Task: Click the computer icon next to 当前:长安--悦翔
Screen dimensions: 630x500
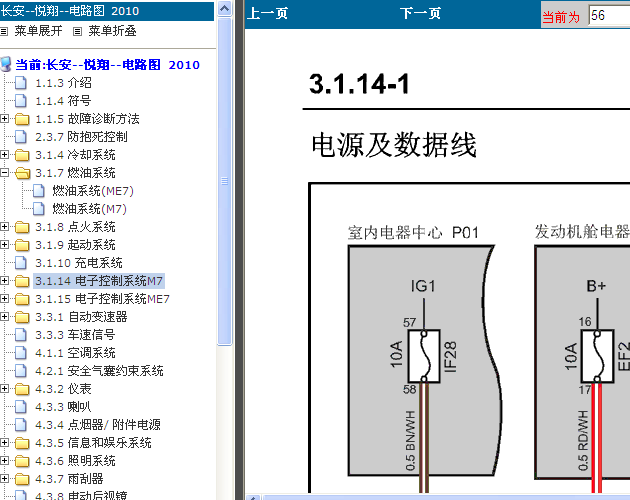Action: [x=6, y=64]
